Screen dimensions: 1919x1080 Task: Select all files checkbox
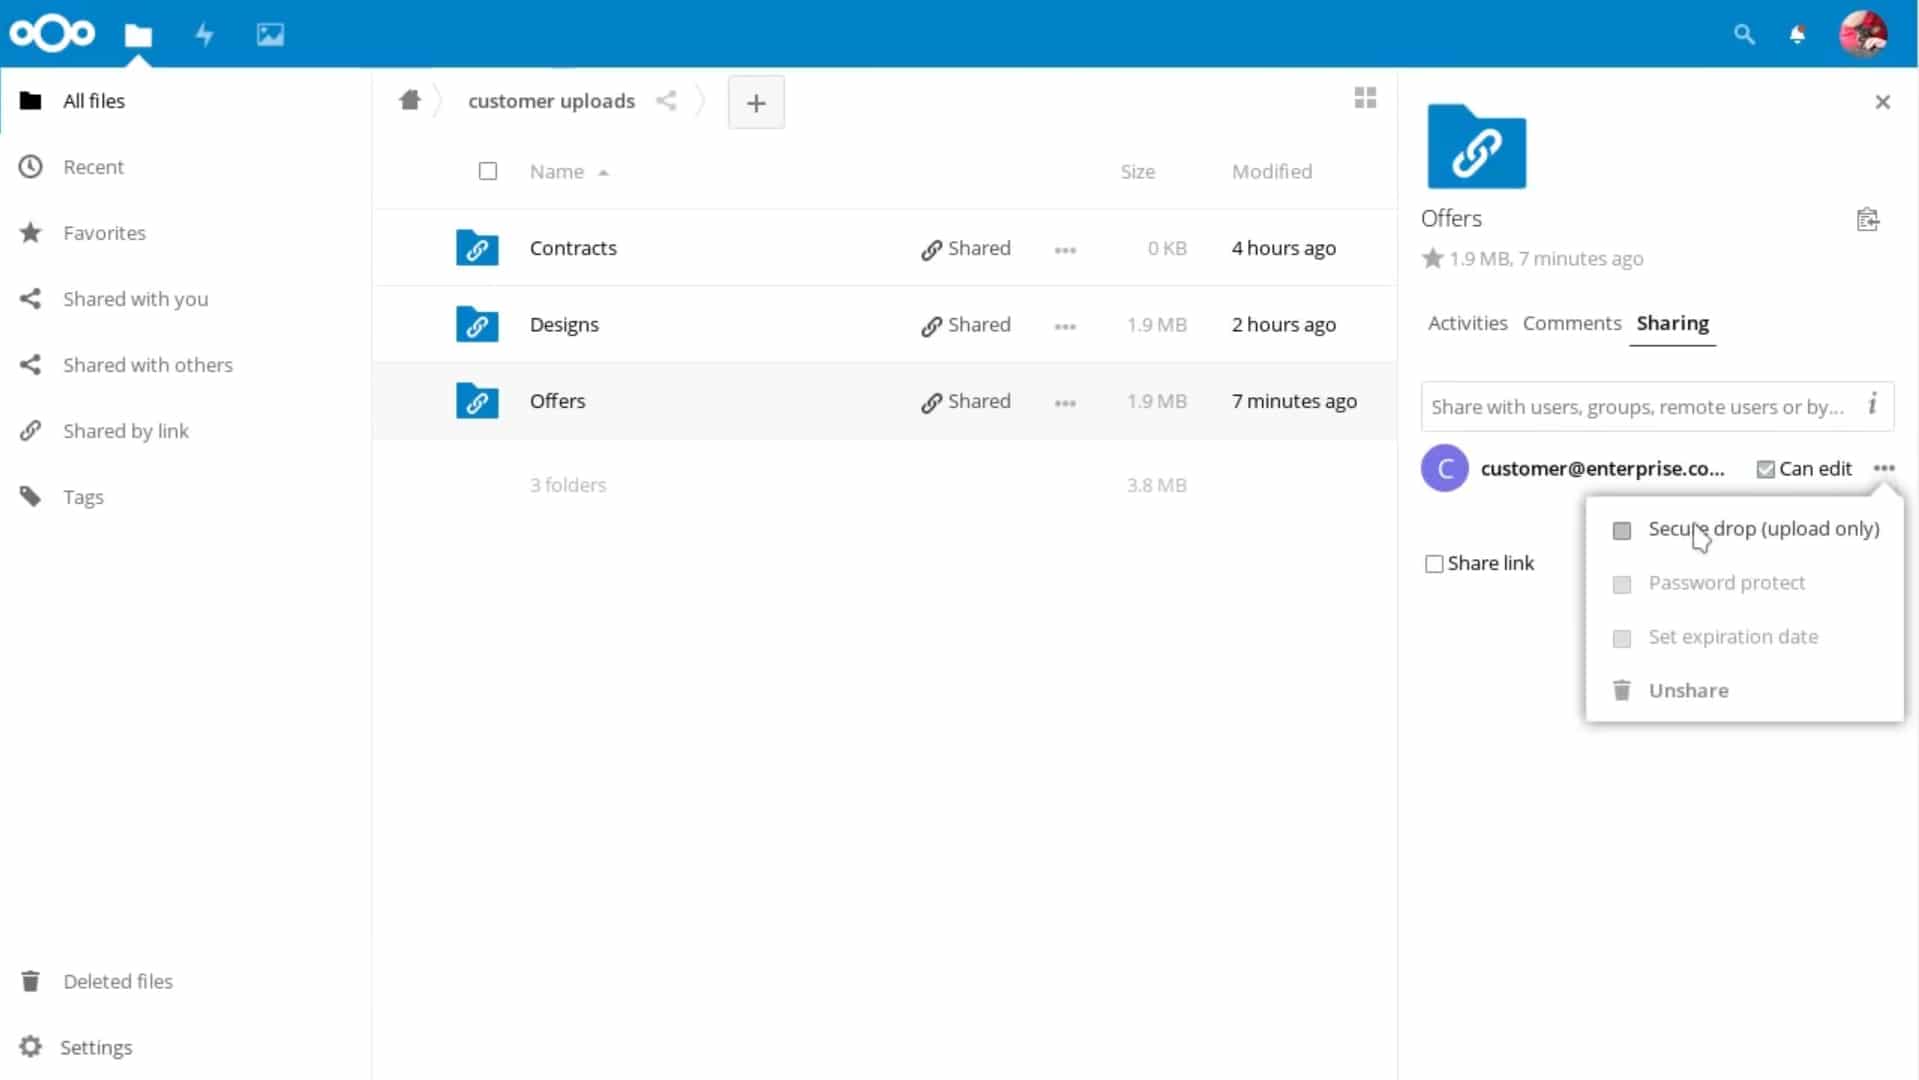(x=487, y=171)
